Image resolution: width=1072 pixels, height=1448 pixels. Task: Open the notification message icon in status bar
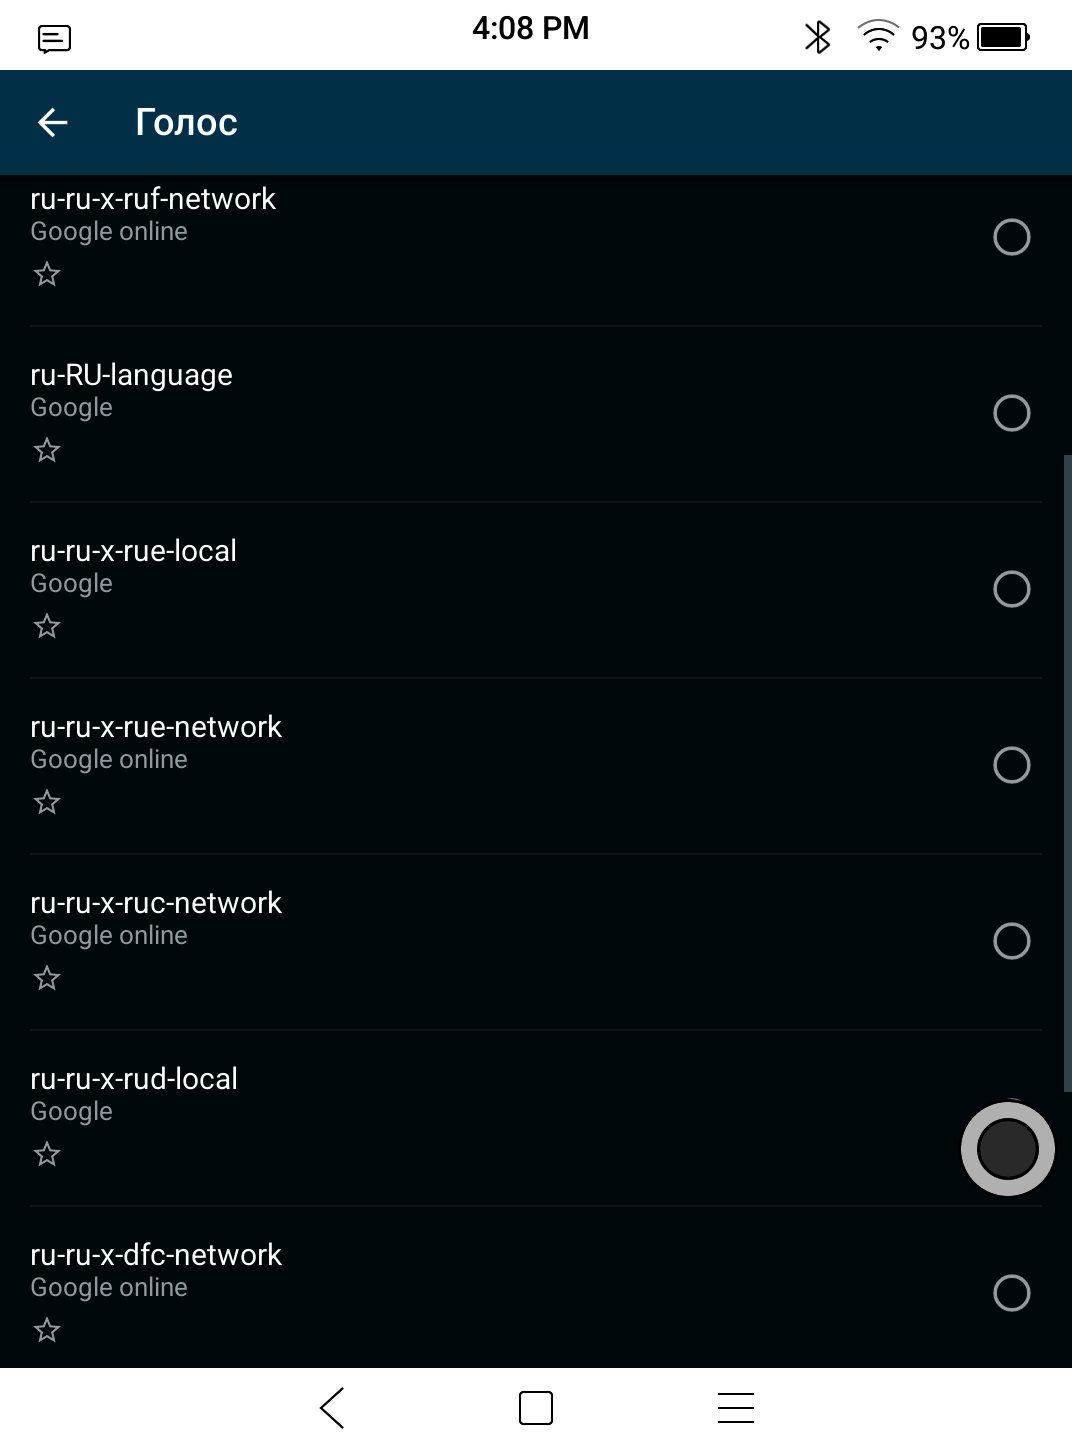[x=54, y=39]
